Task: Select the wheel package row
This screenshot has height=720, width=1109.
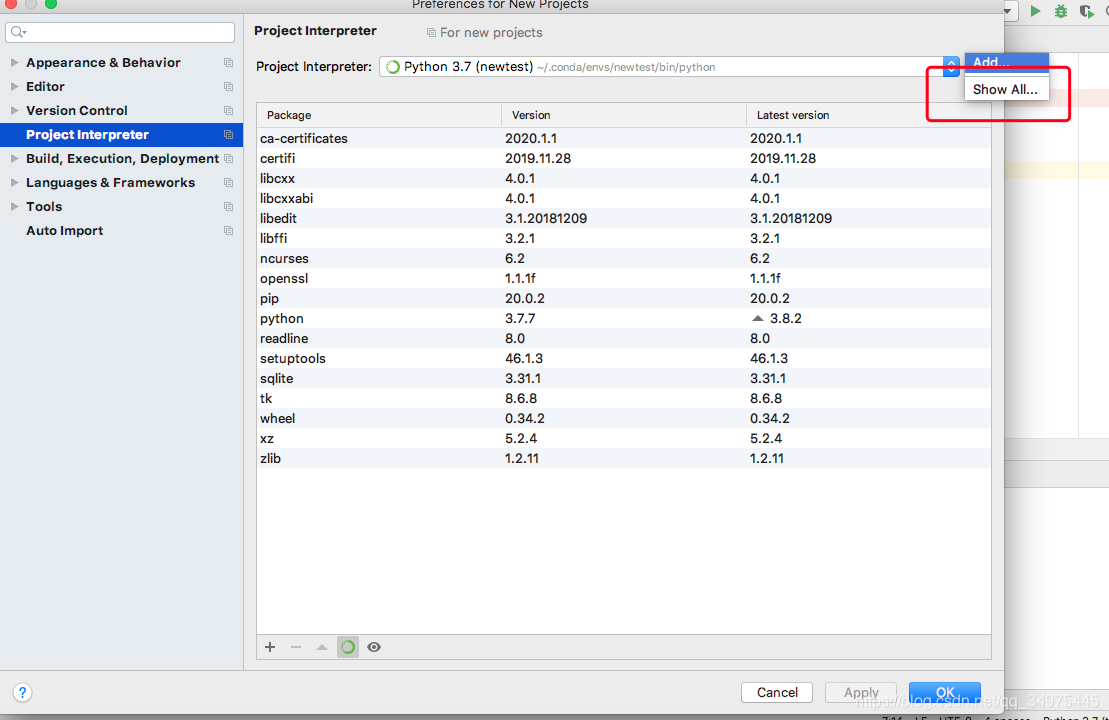Action: click(624, 418)
